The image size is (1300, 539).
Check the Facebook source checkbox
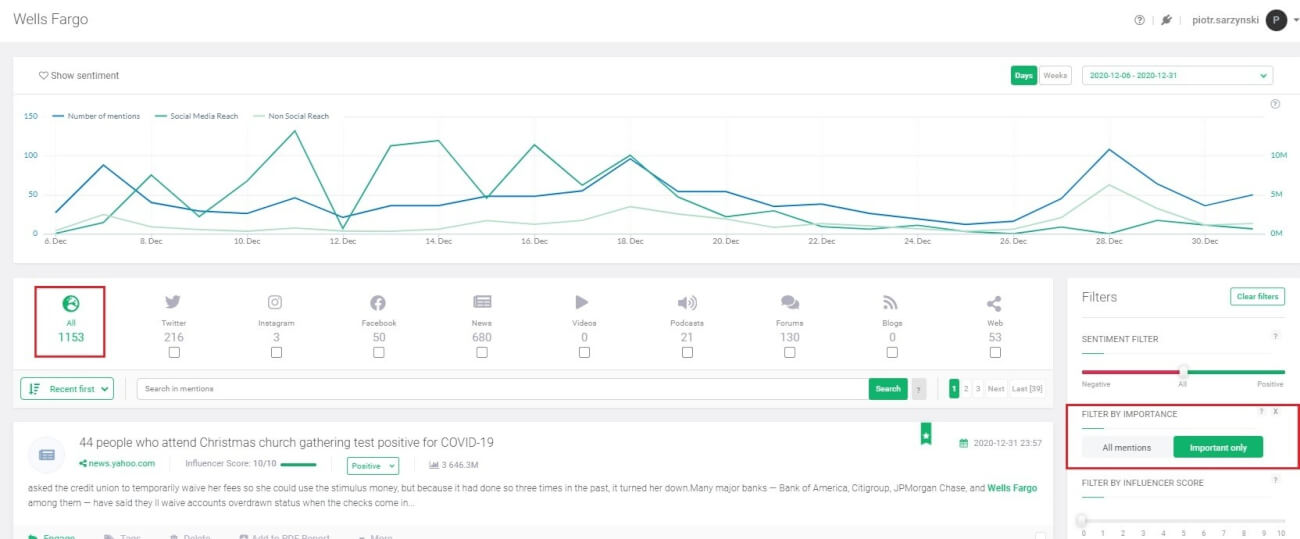coord(379,352)
